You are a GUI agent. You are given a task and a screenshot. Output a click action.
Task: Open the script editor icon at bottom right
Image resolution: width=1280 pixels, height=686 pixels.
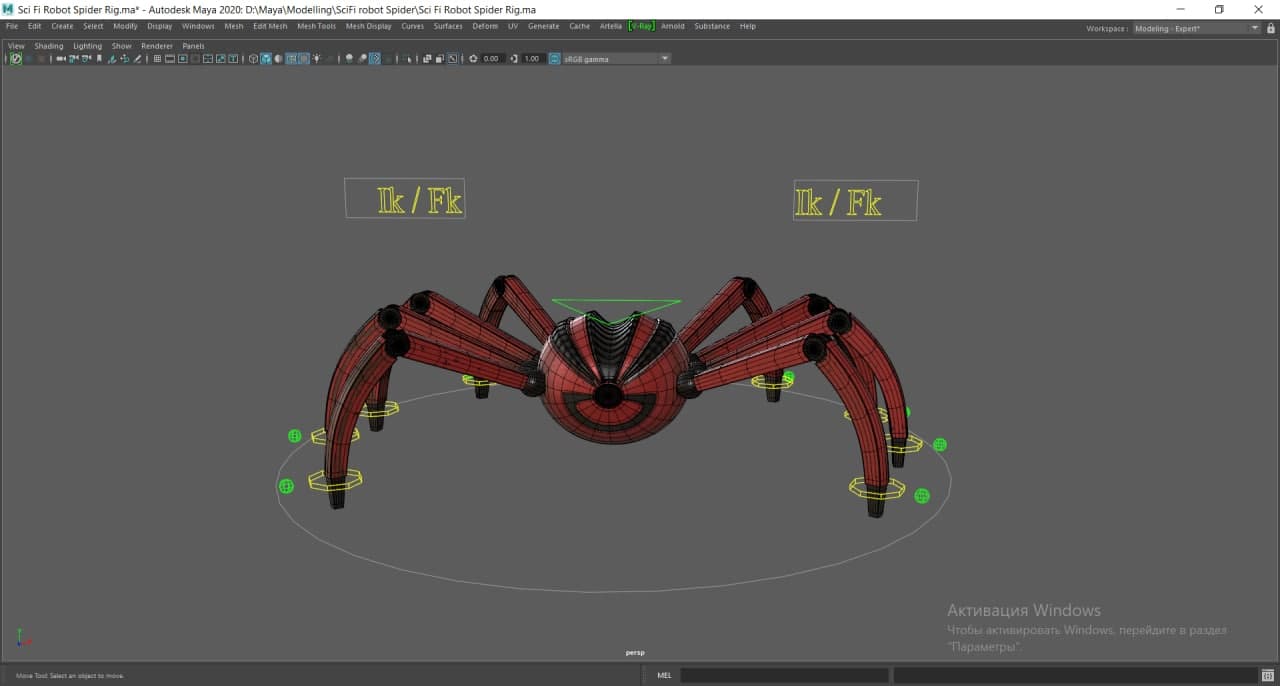tap(1268, 675)
